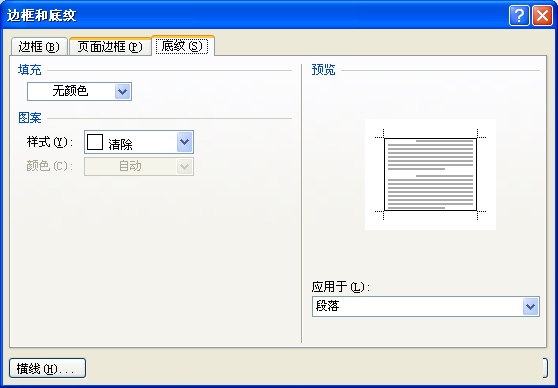Click the 段落 apply-to field
Viewport: 558px width, 388px height.
pyautogui.click(x=426, y=306)
